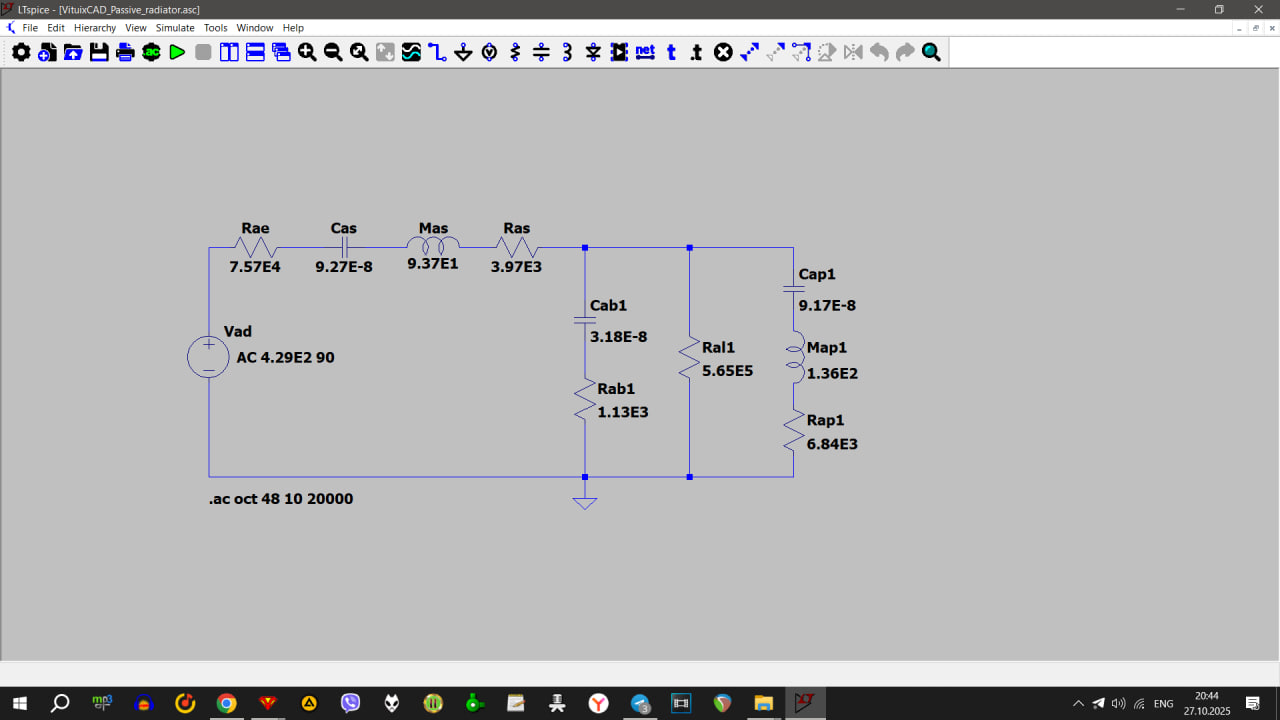Click the Vad voltage source symbol
Viewport: 1280px width, 720px height.
[x=209, y=357]
